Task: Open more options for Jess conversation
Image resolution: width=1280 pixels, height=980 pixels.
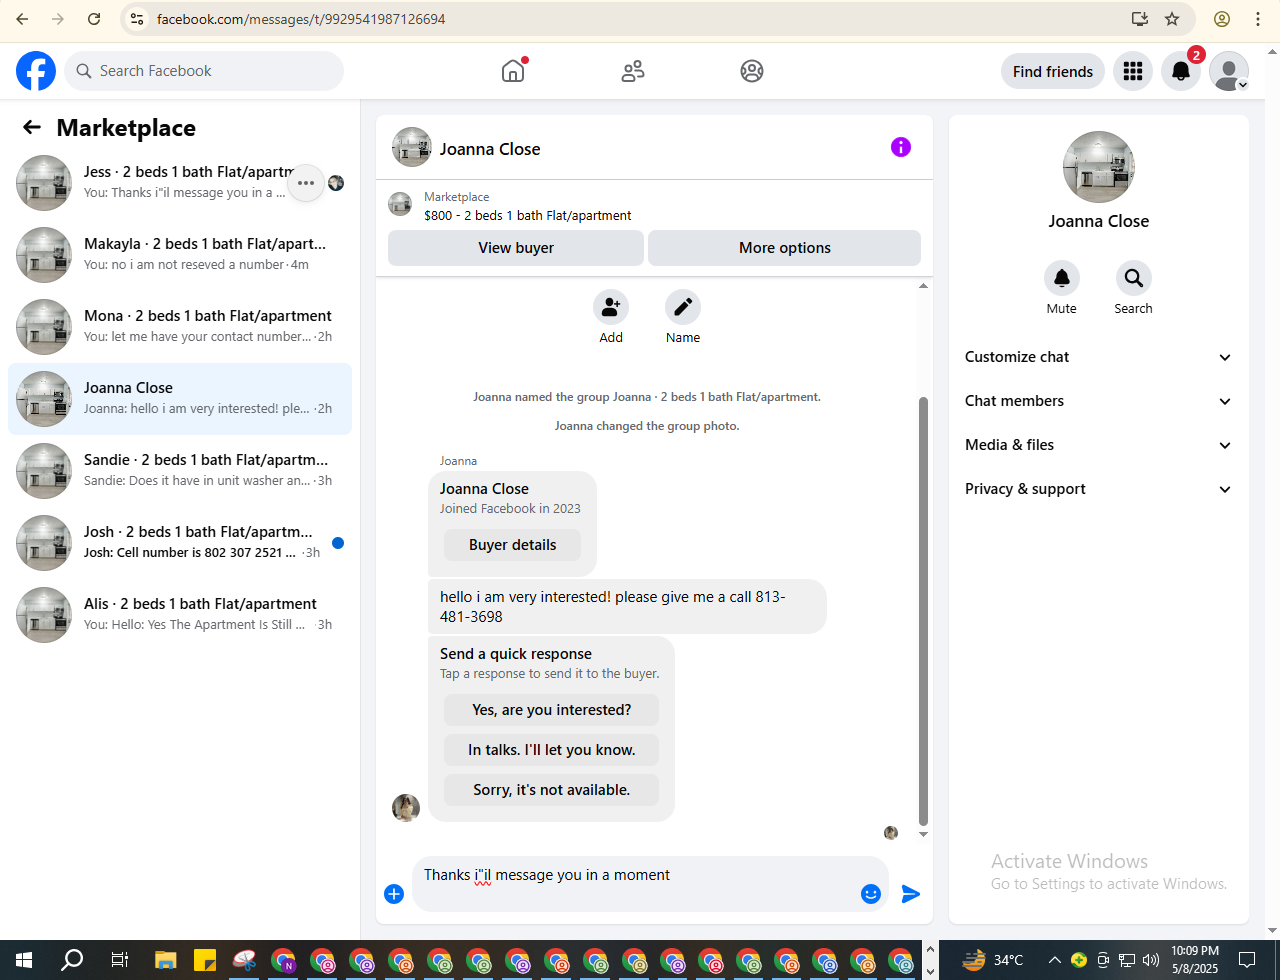Action: (x=306, y=183)
